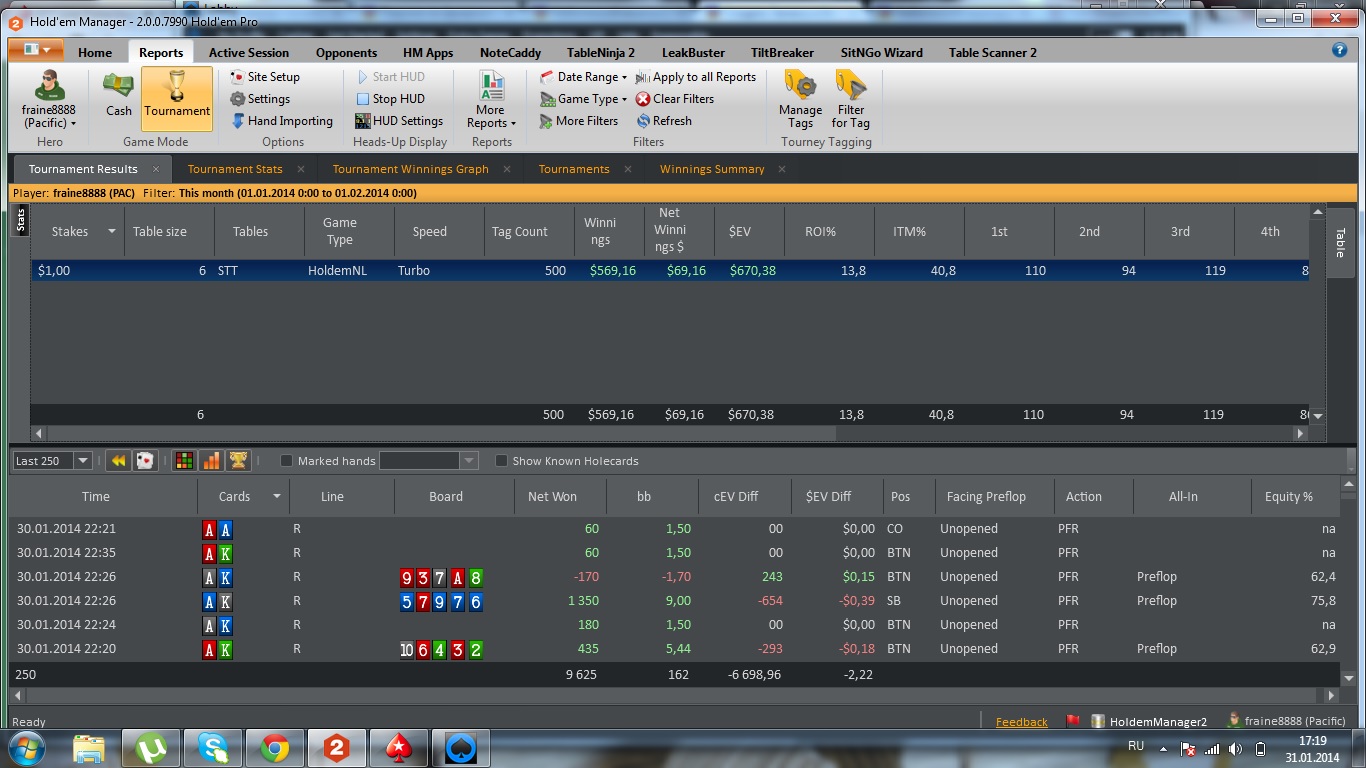Expand the vertical Stats side panel
The height and width of the screenshot is (768, 1366).
pyautogui.click(x=20, y=219)
